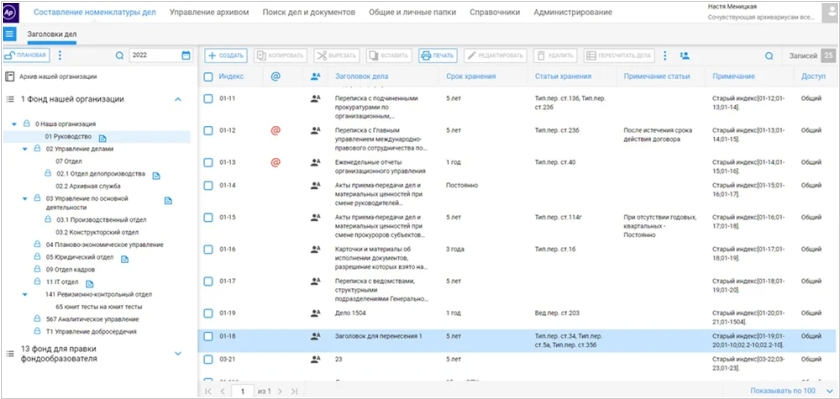Click the archive icon beside Архив нашей организации
This screenshot has height=399, width=840.
9,77
